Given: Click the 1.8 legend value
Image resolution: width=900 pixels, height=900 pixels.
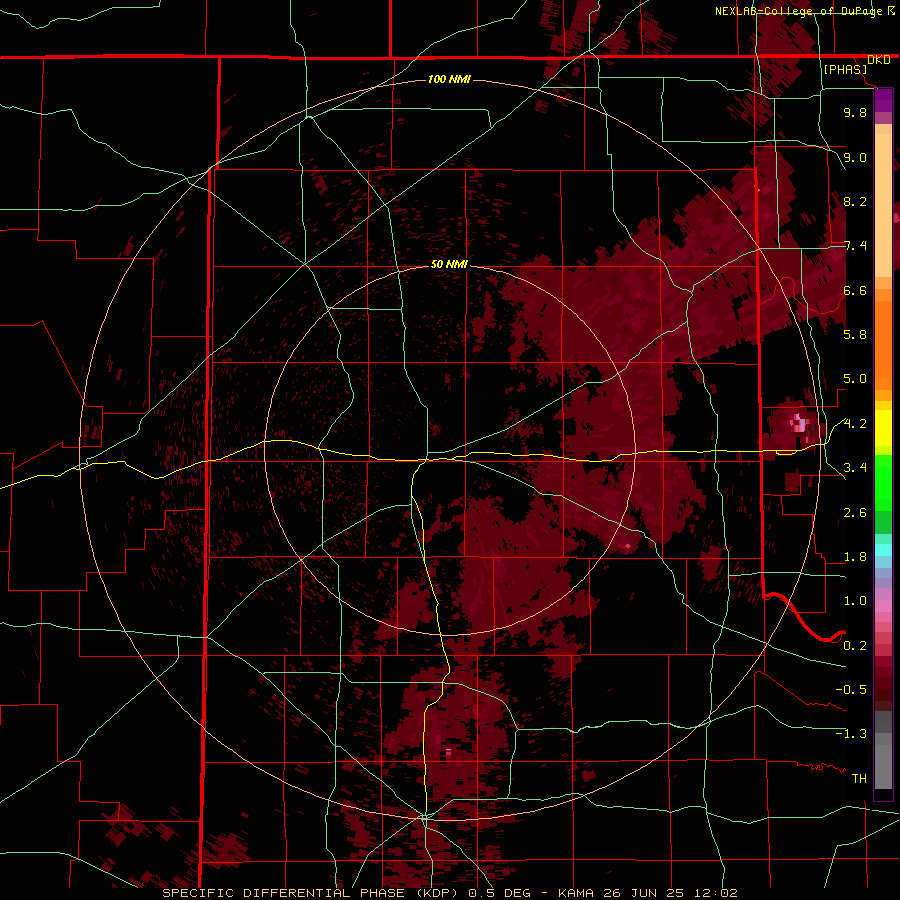Looking at the screenshot, I should pos(855,556).
